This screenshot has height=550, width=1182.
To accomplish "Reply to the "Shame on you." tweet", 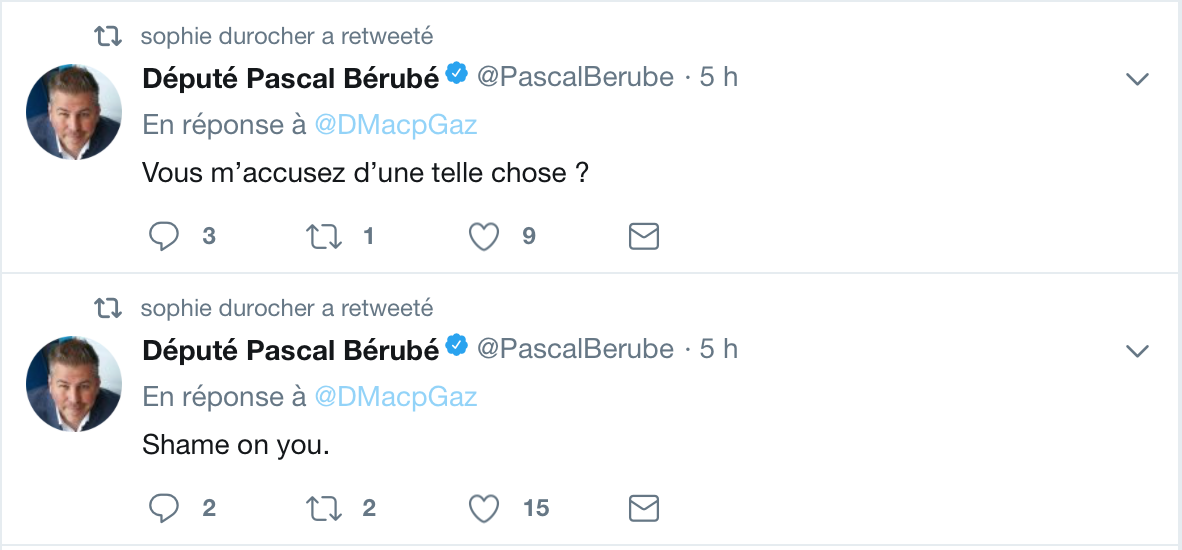I will coord(164,509).
